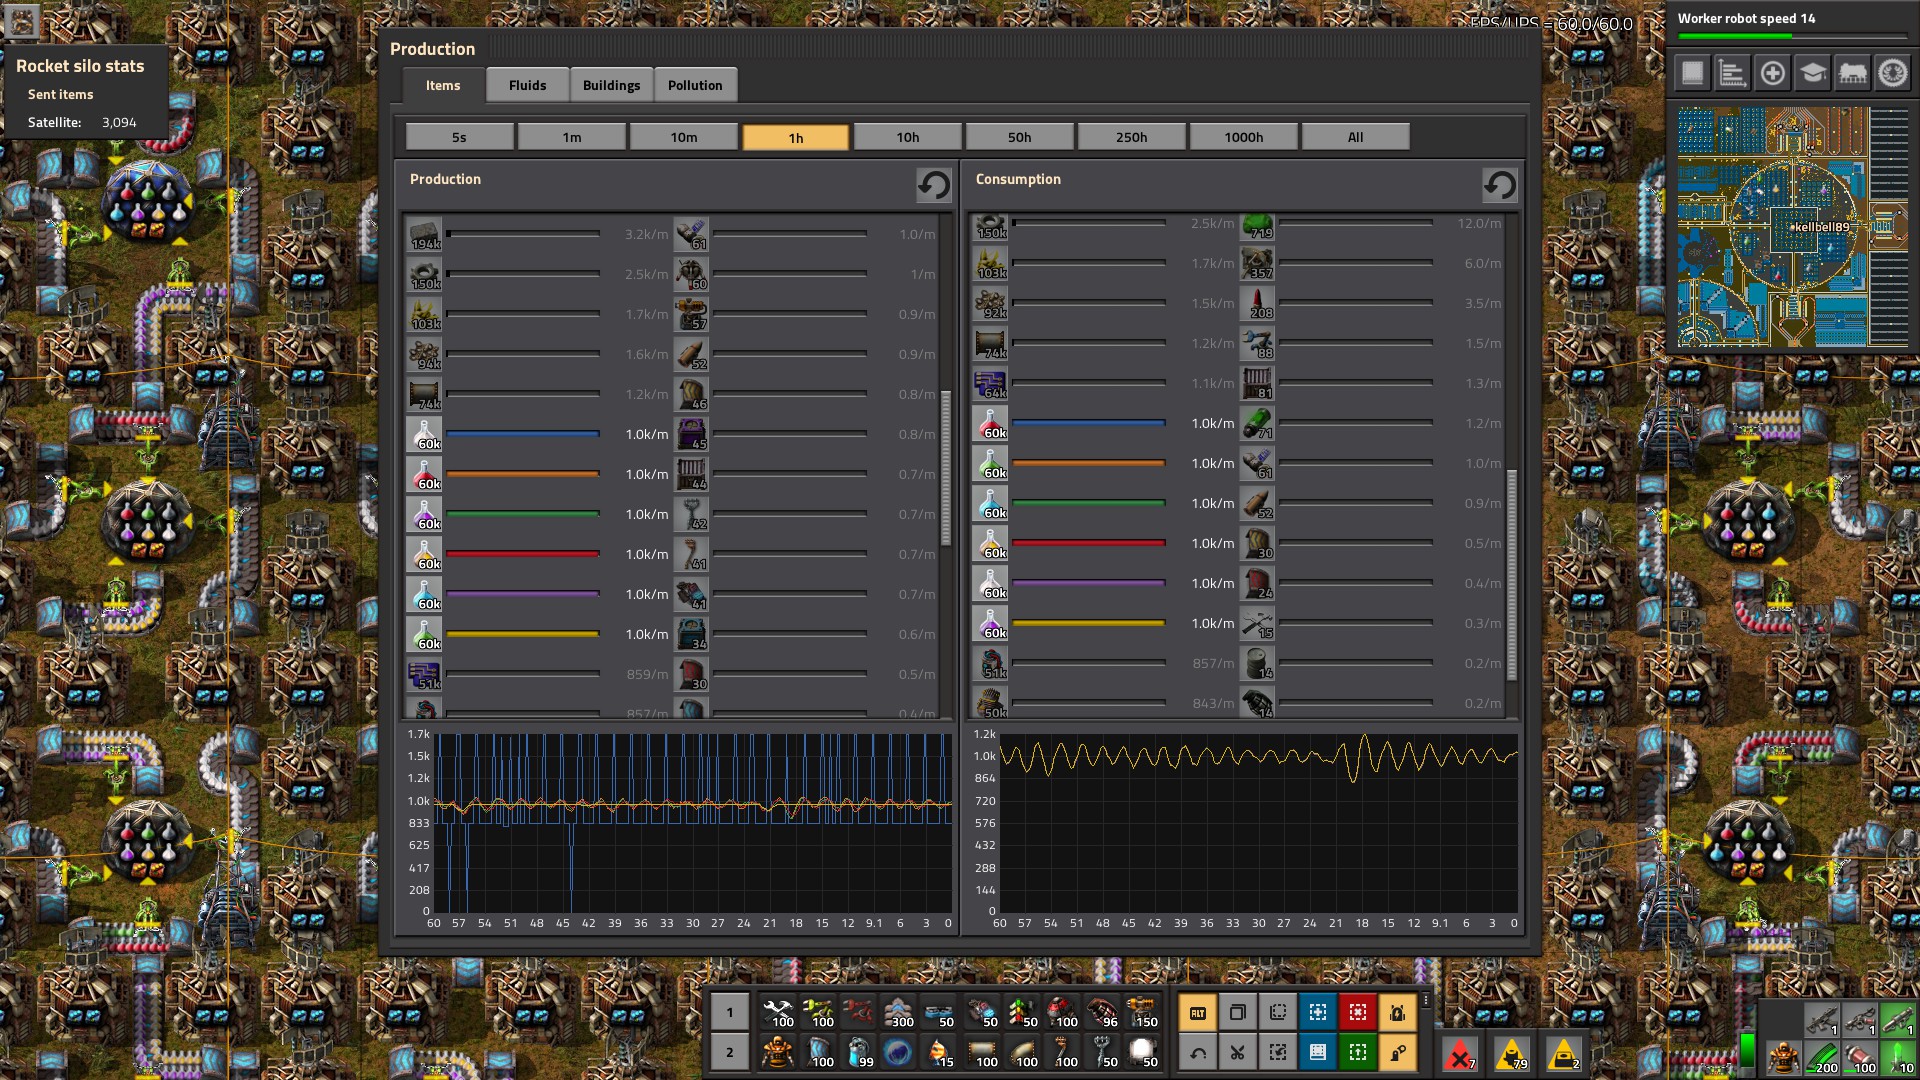The height and width of the screenshot is (1080, 1920).
Task: Open the train overview locomotive icon
Action: click(1852, 73)
